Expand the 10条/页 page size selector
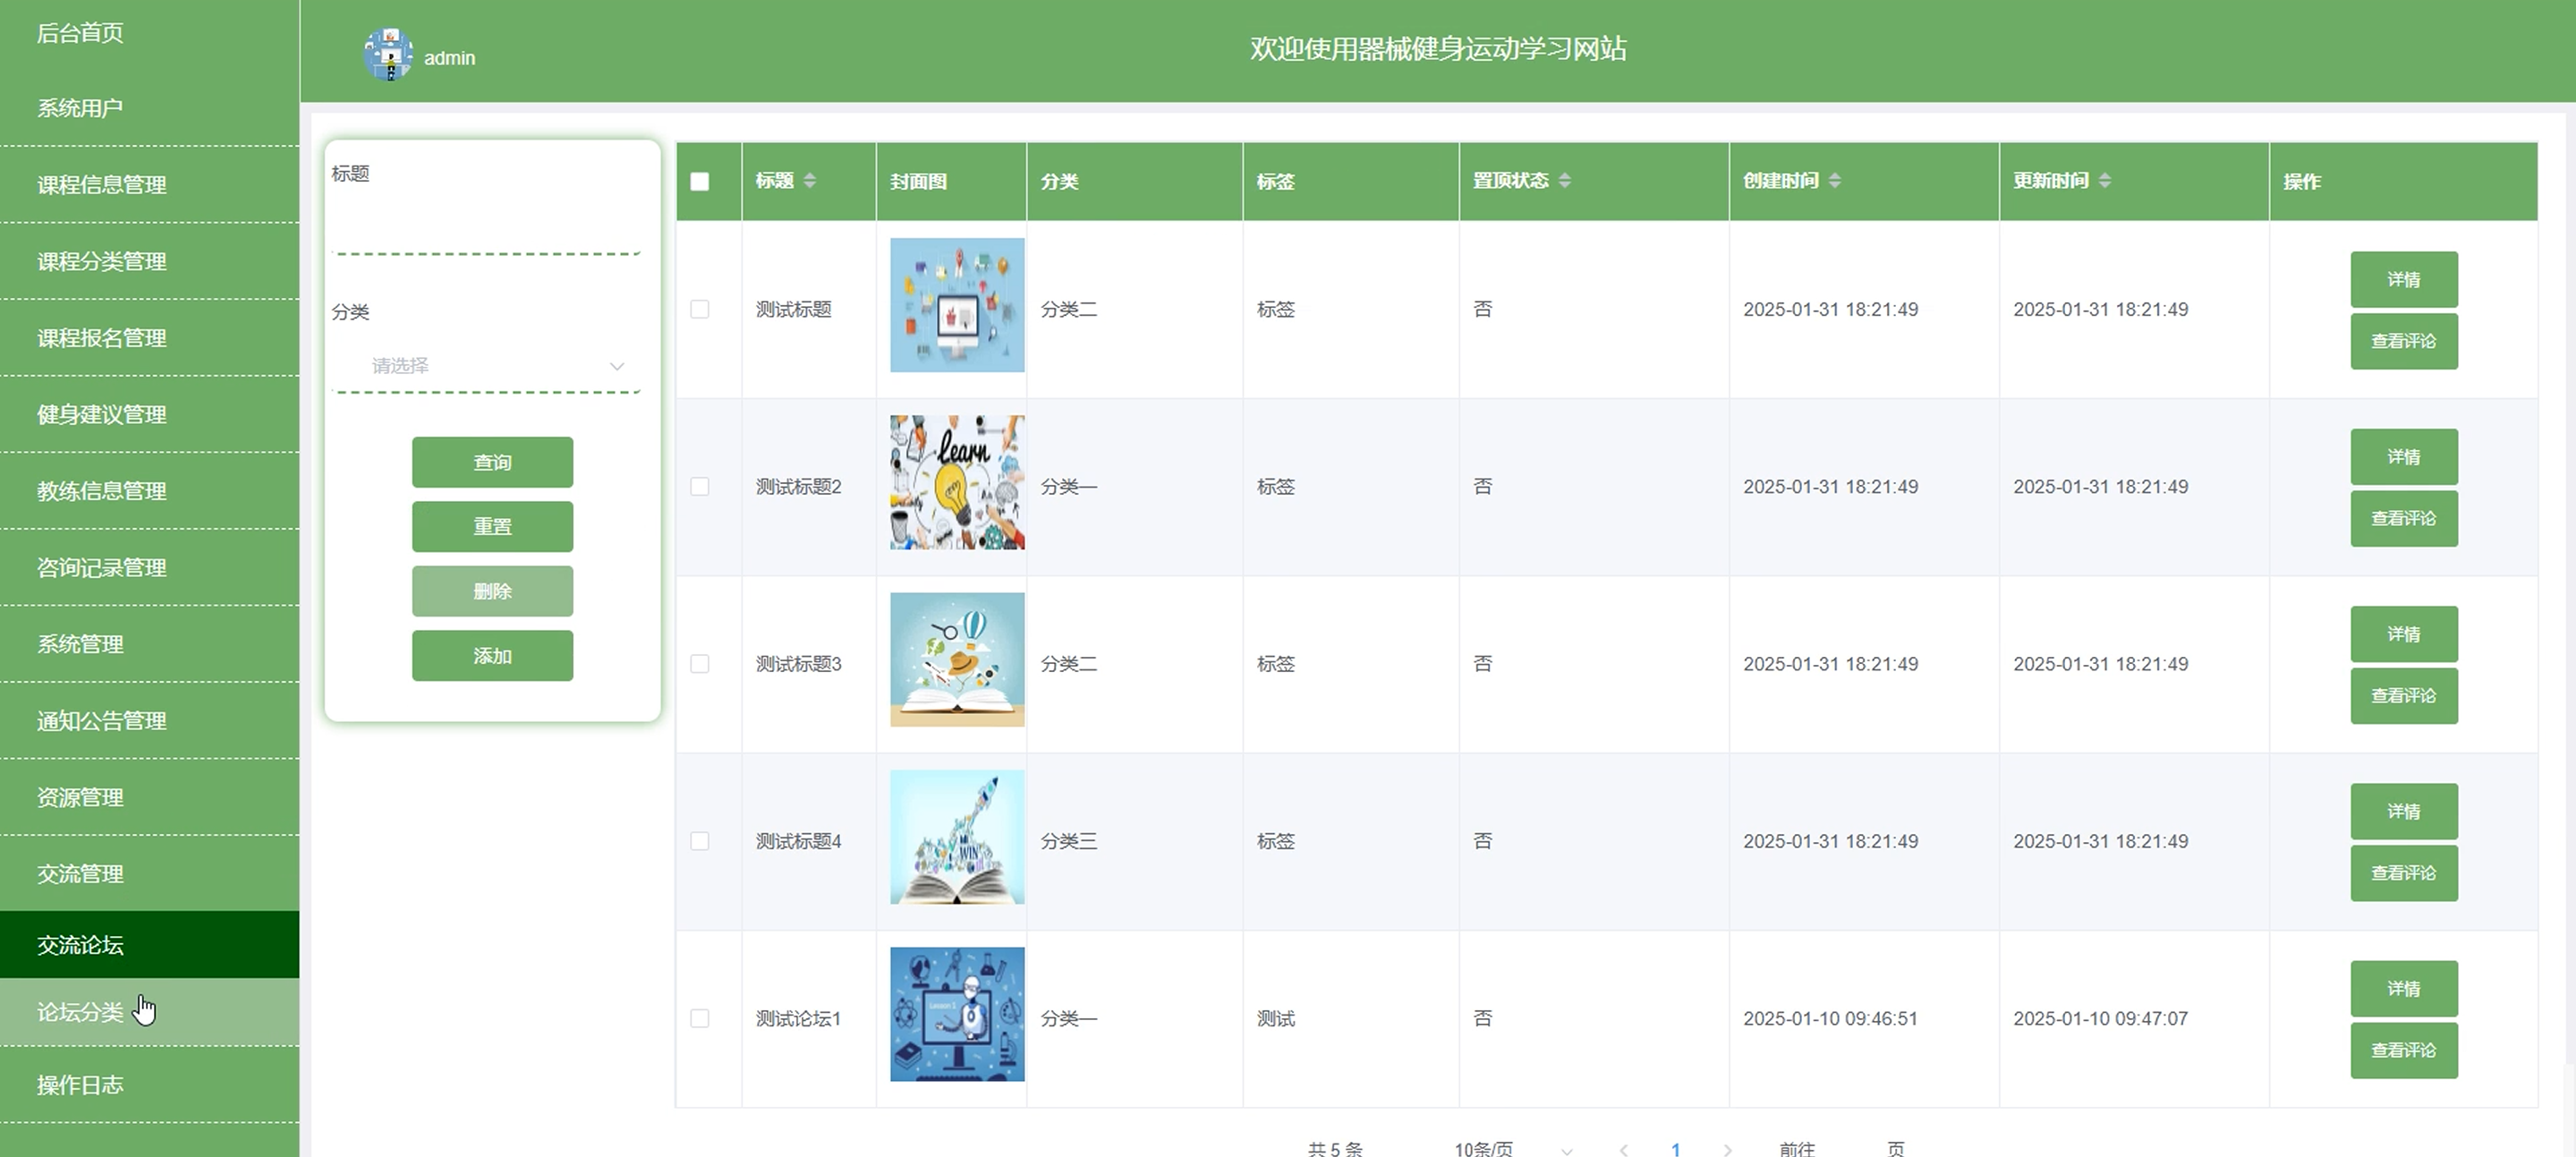Screen dimensions: 2576x1157 click(x=1511, y=1149)
